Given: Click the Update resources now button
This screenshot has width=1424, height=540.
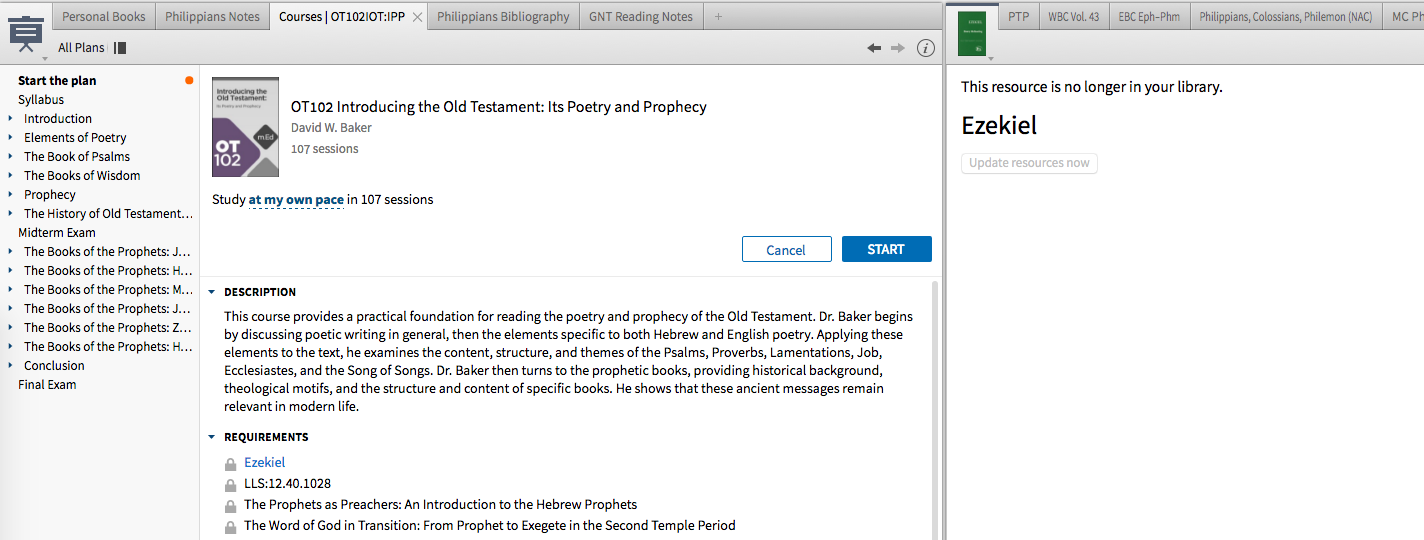Looking at the screenshot, I should (1029, 163).
